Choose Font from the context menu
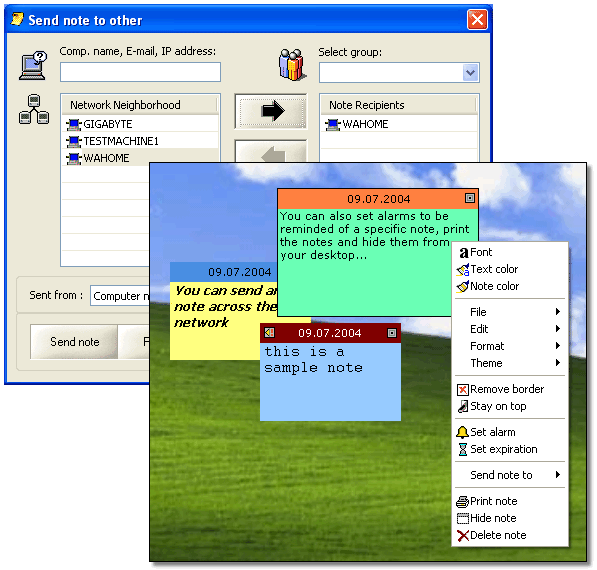Screen dimensions: 597x570 pos(510,252)
